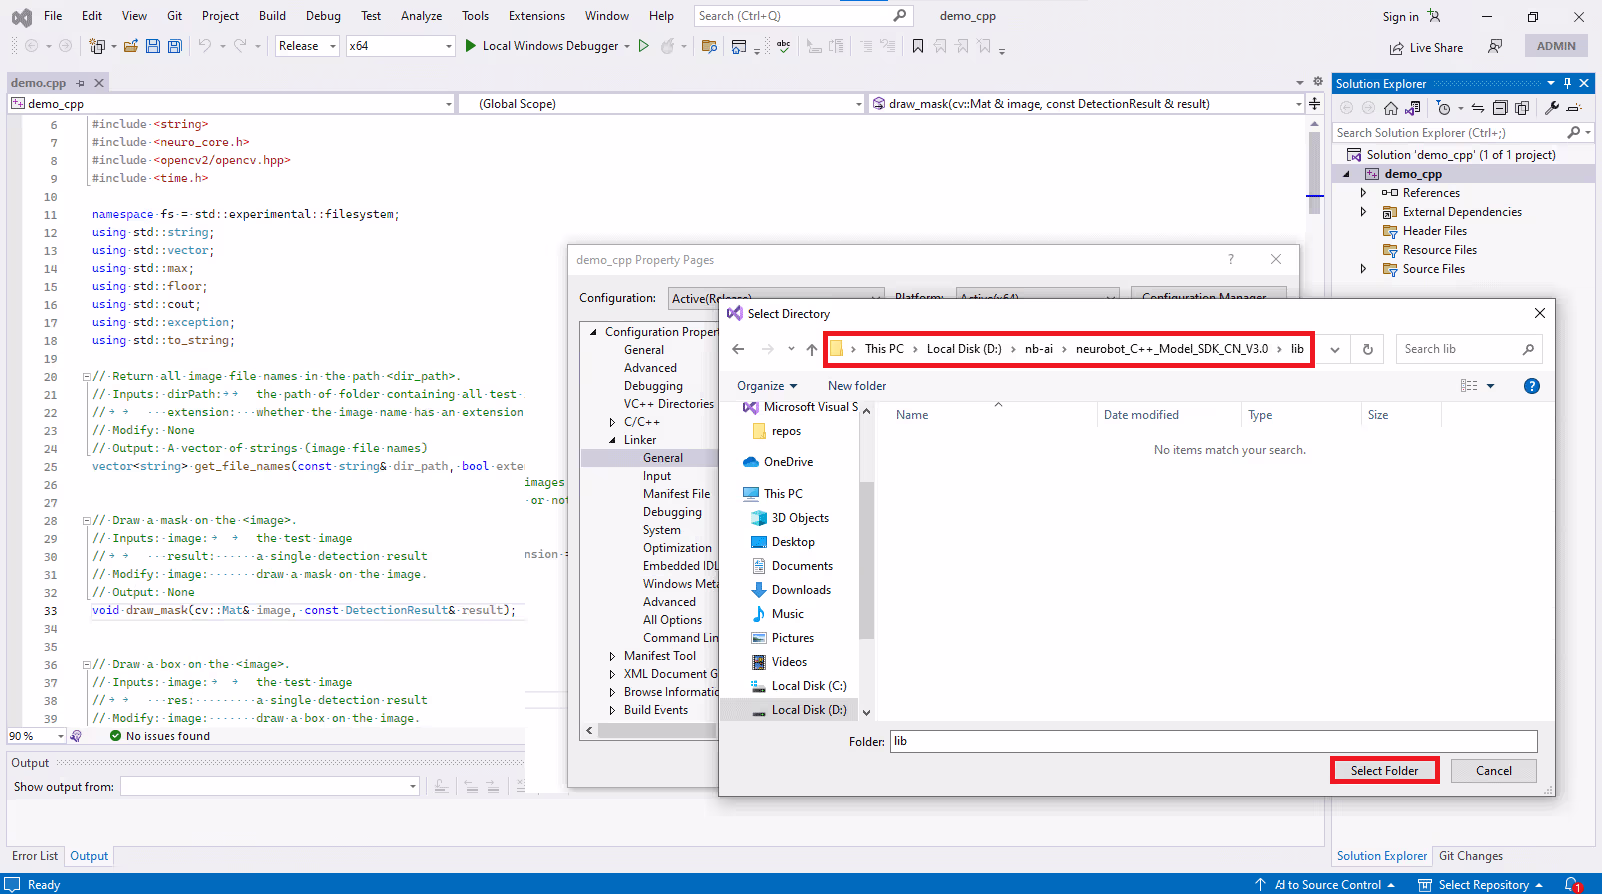The image size is (1602, 894).
Task: Open address path history dropdown in Select Directory
Action: pyautogui.click(x=1334, y=349)
